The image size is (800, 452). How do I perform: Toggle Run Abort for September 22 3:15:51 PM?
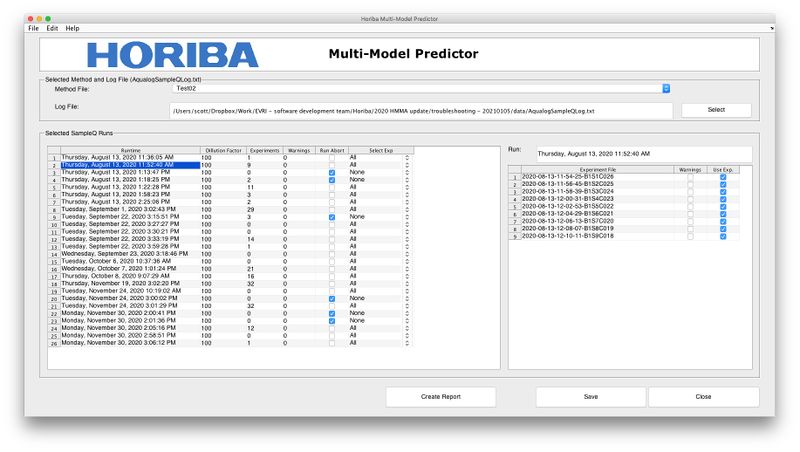point(332,217)
